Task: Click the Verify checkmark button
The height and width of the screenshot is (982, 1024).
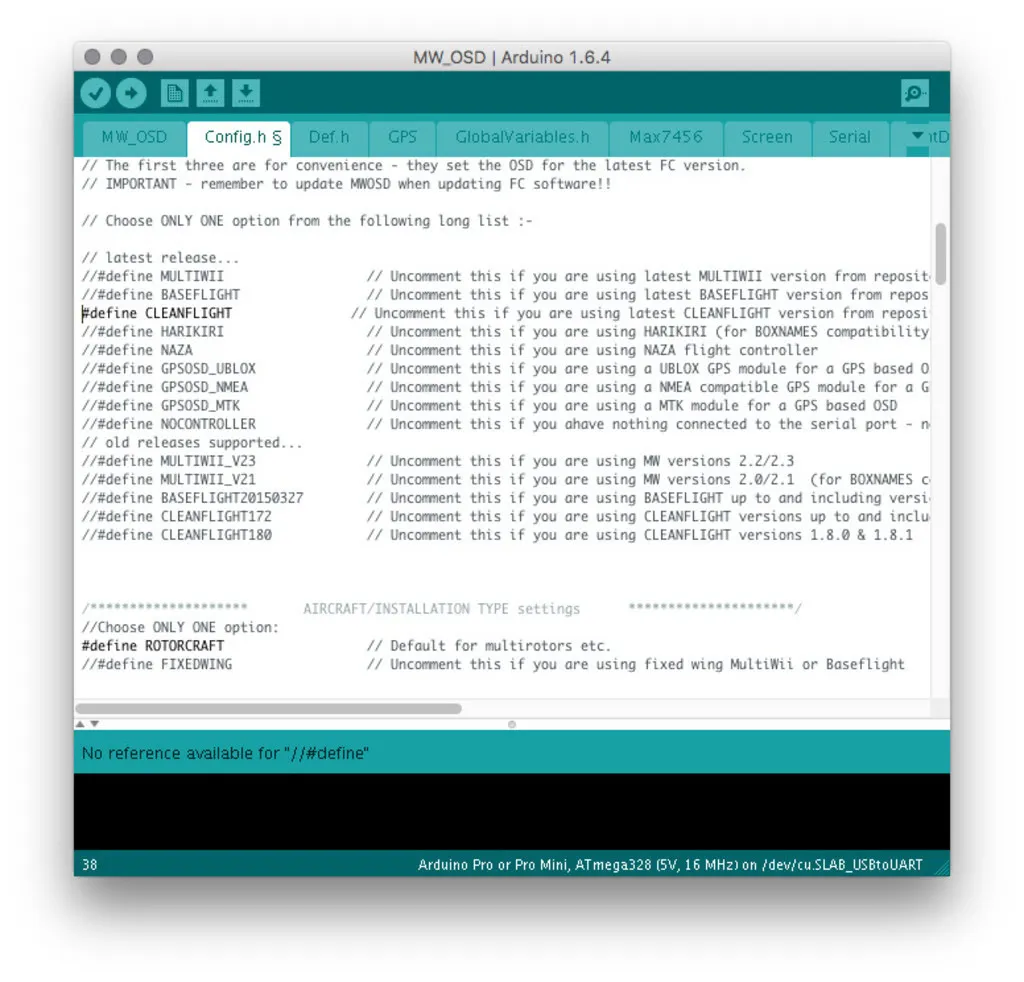Action: point(95,94)
